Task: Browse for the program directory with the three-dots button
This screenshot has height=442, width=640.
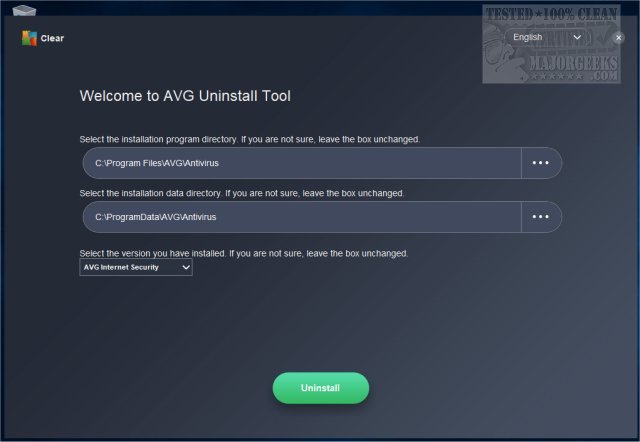Action: pos(541,163)
